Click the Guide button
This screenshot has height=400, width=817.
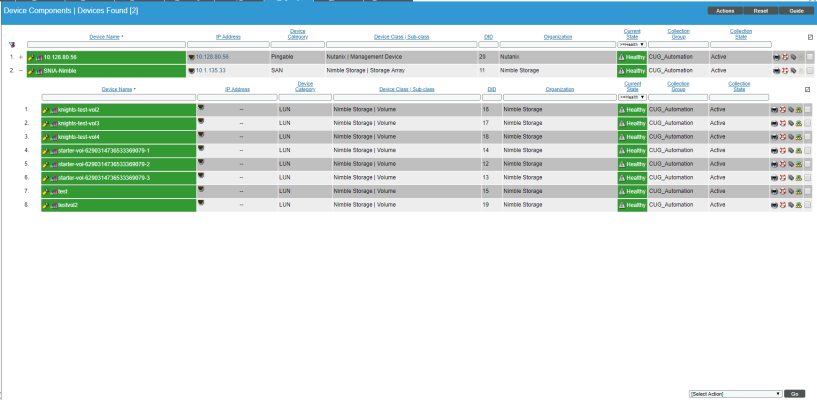796,11
